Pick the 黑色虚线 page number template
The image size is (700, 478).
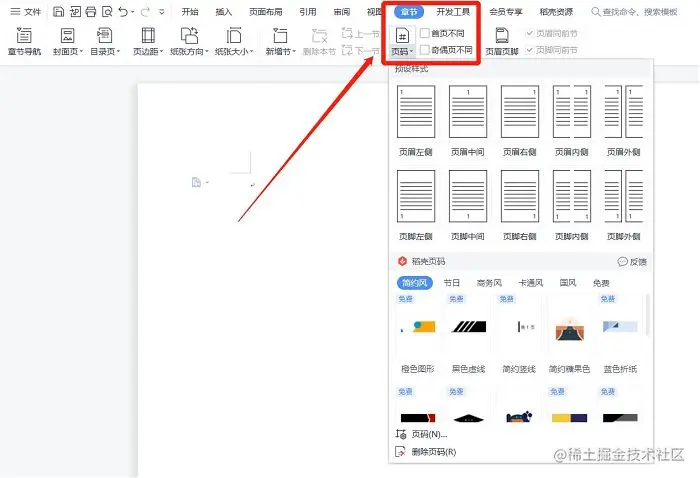tap(468, 335)
